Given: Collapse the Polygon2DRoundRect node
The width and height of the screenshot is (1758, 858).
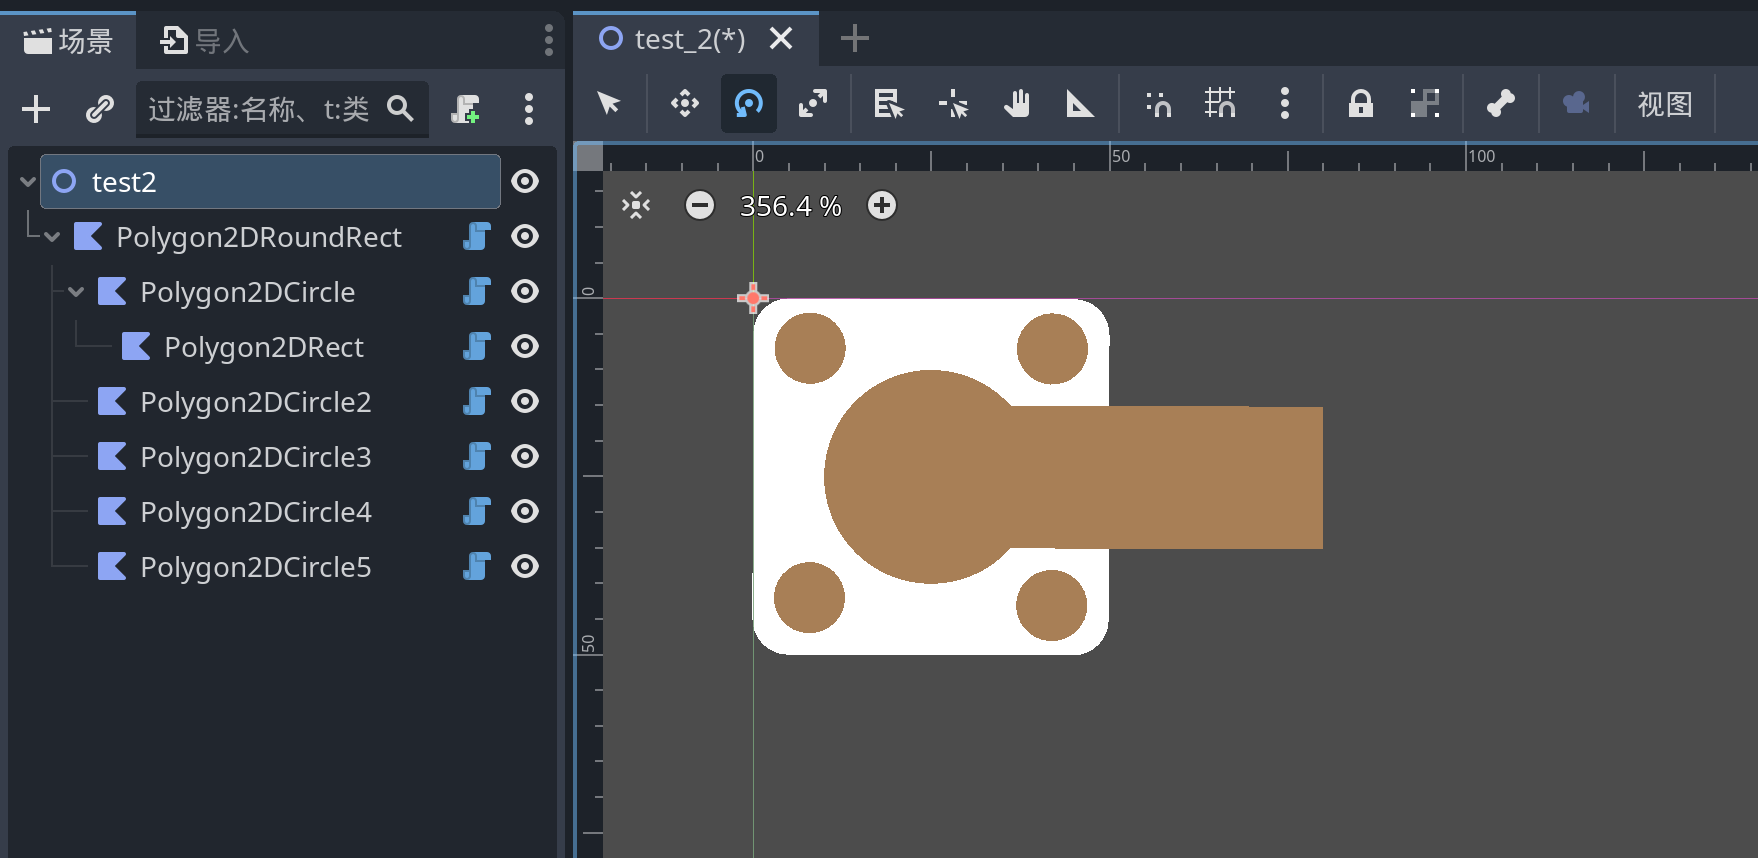Looking at the screenshot, I should pyautogui.click(x=52, y=237).
